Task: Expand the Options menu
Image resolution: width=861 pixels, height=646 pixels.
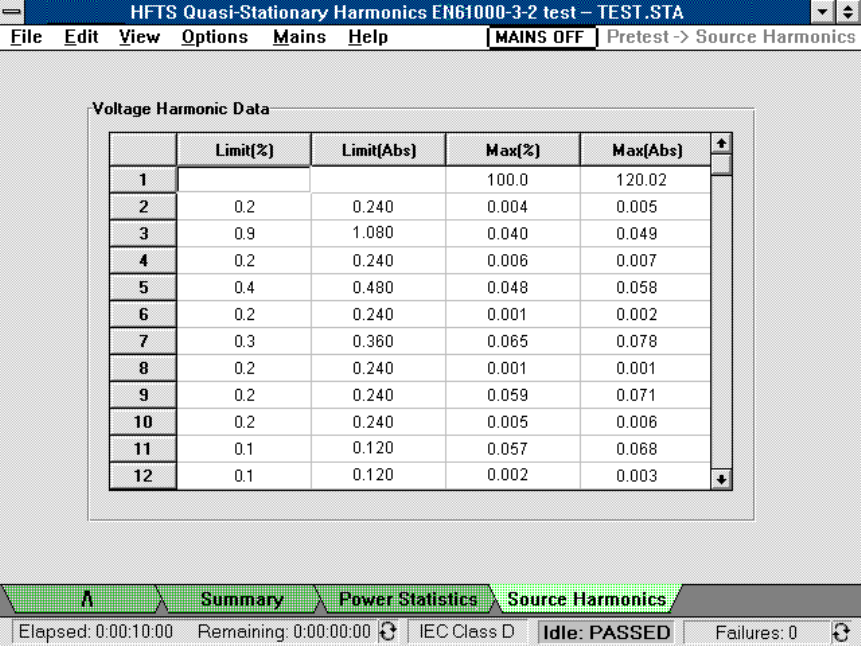Action: pos(214,37)
